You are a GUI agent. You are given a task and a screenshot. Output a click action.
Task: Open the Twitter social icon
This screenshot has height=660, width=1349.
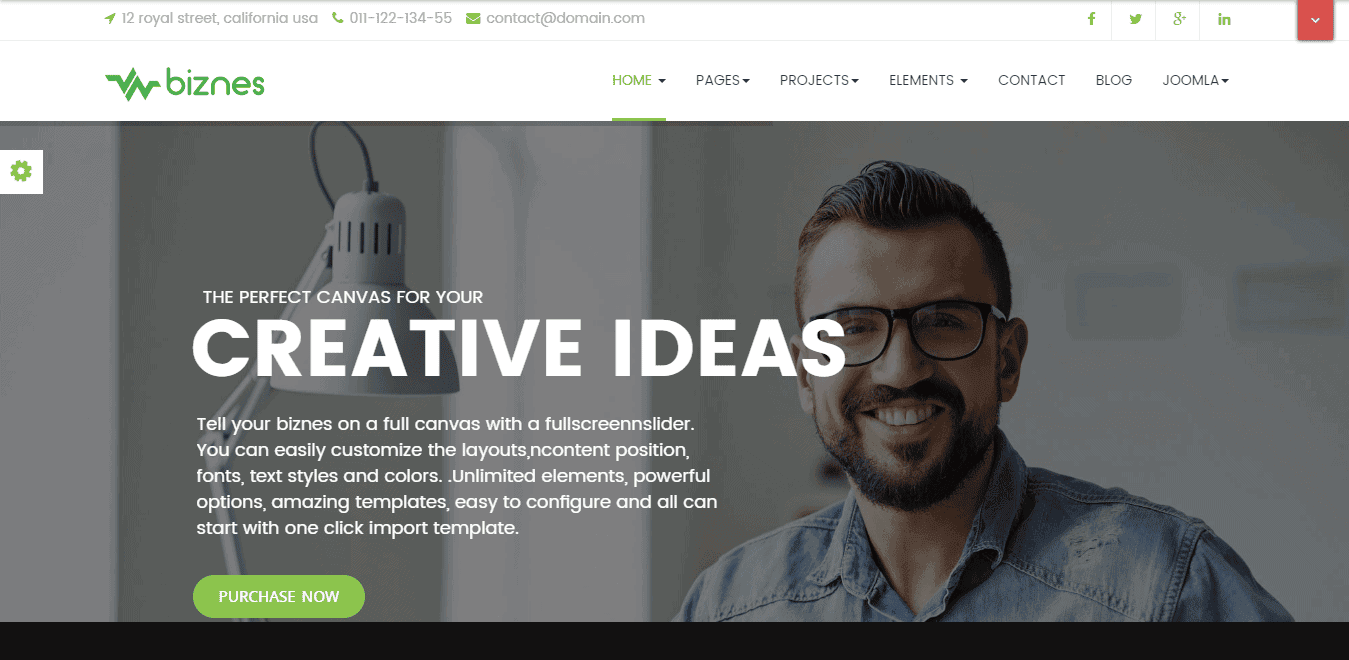[x=1135, y=19]
